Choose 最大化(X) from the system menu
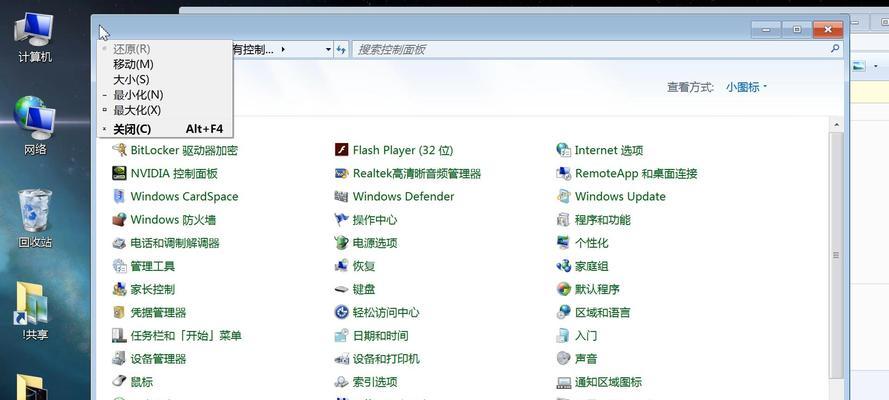This screenshot has height=400, width=889. (165, 110)
